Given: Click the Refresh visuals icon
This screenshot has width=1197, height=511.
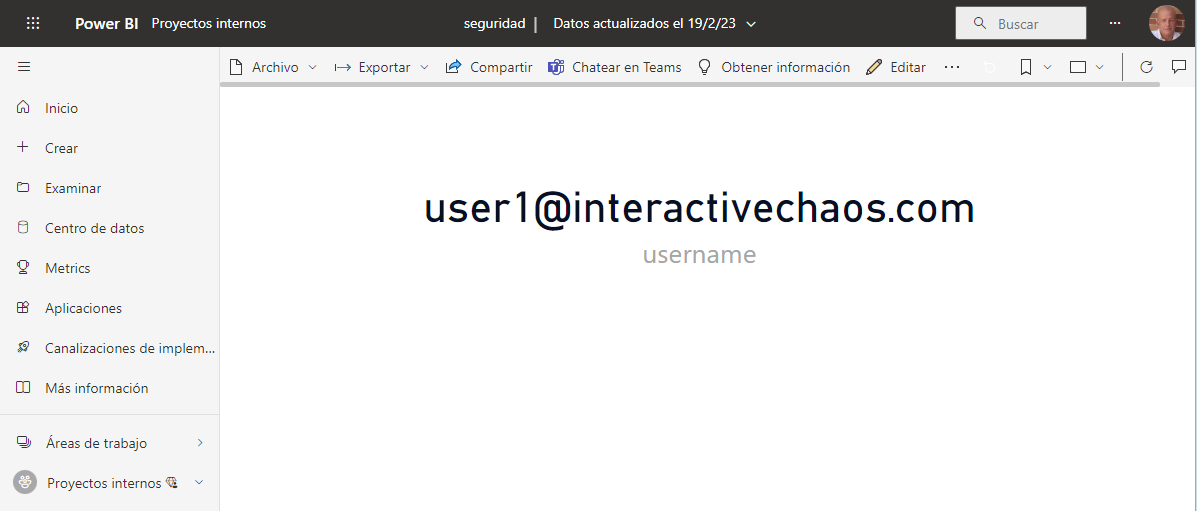Looking at the screenshot, I should [x=1147, y=67].
